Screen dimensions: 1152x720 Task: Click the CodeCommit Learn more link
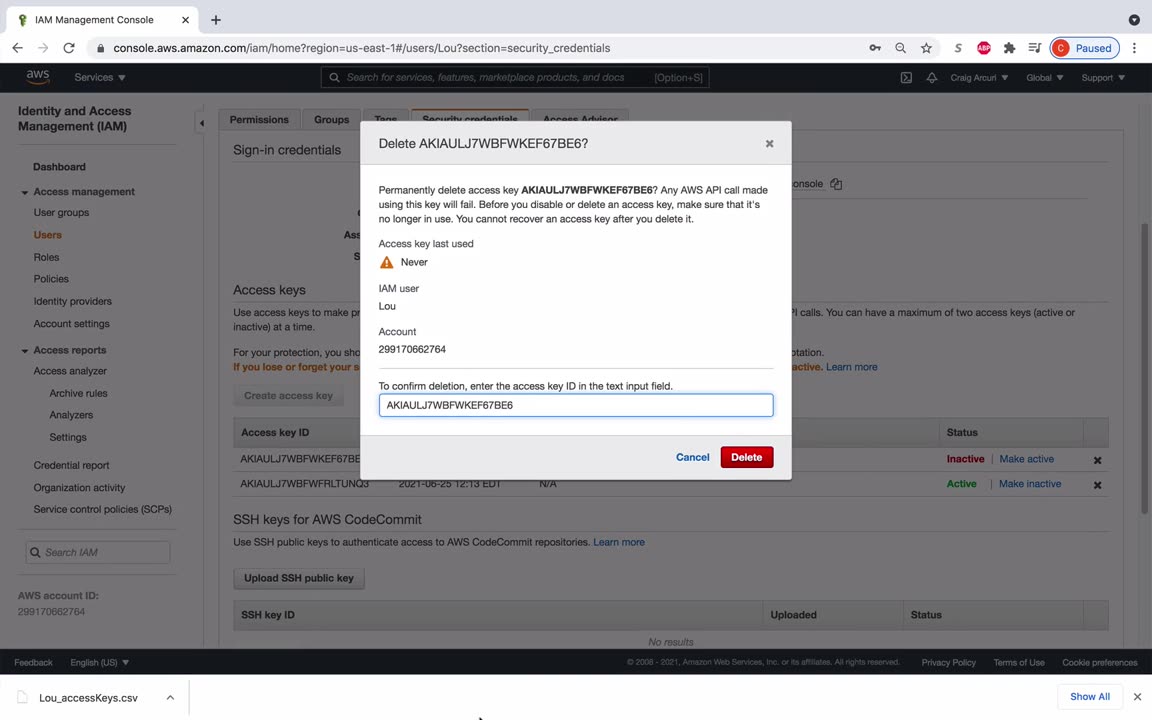coord(619,542)
